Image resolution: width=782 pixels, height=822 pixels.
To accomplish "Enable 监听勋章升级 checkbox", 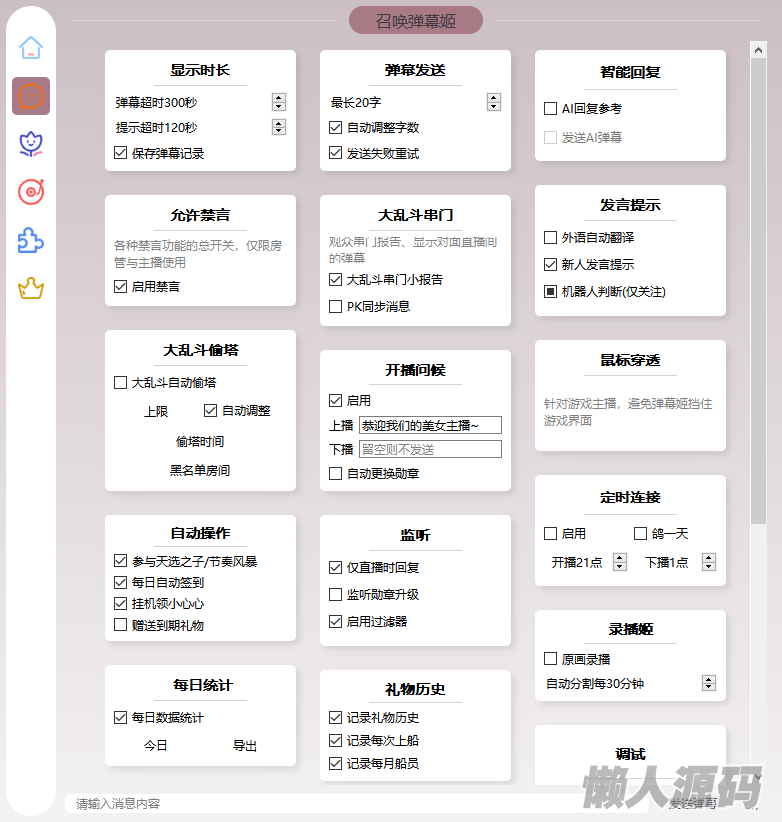I will [x=335, y=594].
